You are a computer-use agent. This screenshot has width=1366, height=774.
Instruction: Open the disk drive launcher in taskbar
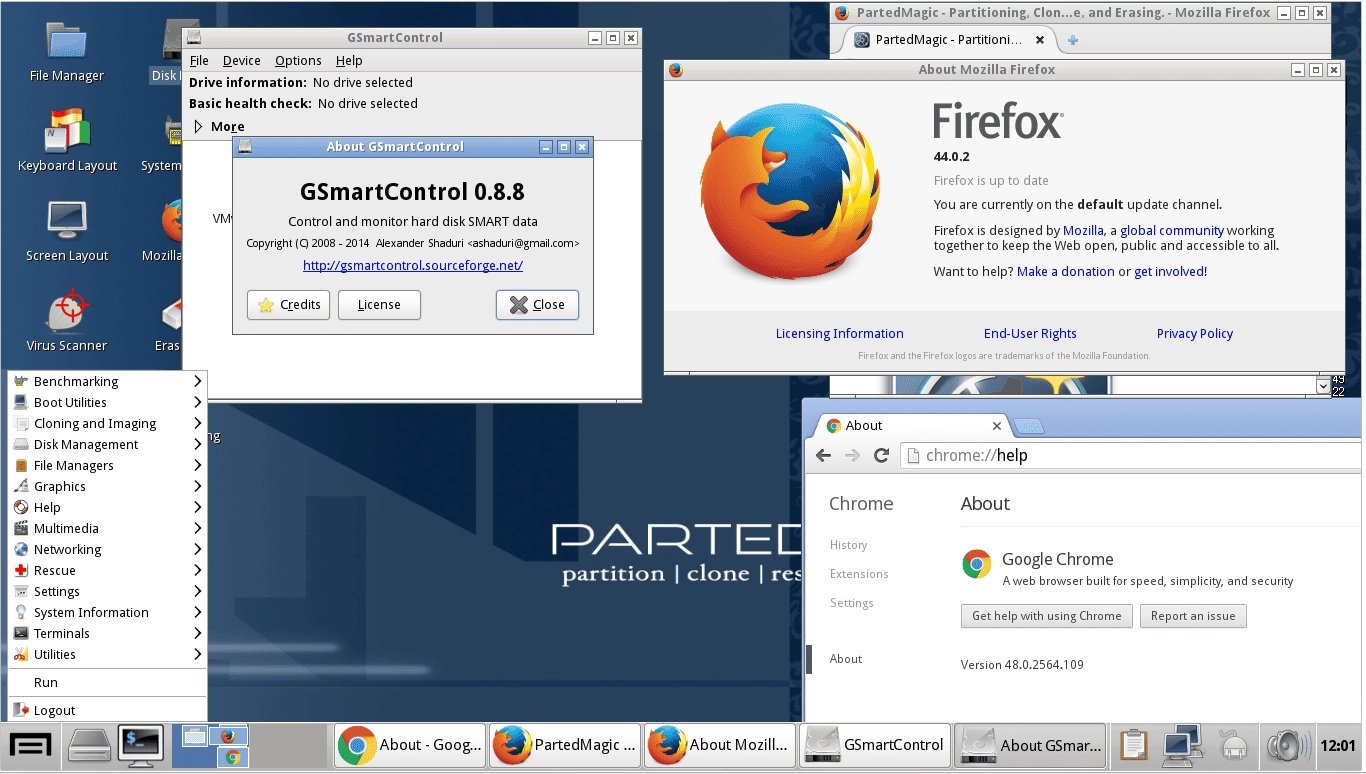tap(88, 745)
